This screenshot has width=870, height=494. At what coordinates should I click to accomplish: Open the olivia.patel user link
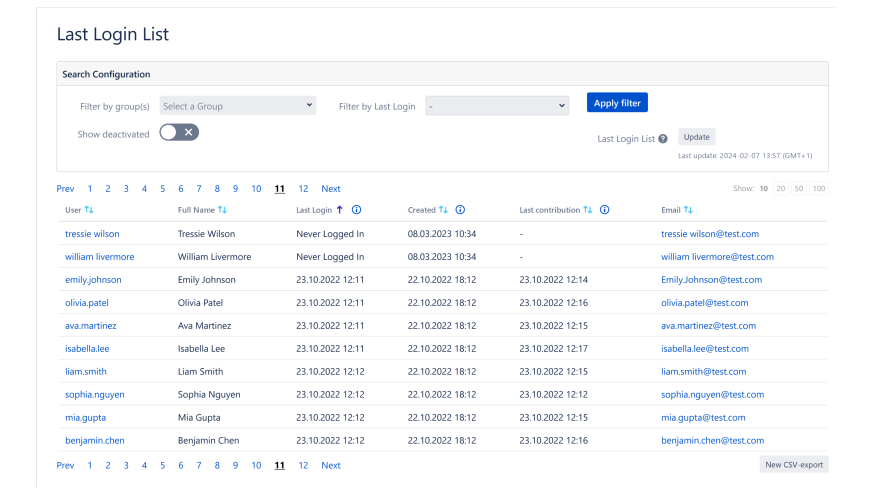[x=87, y=303]
